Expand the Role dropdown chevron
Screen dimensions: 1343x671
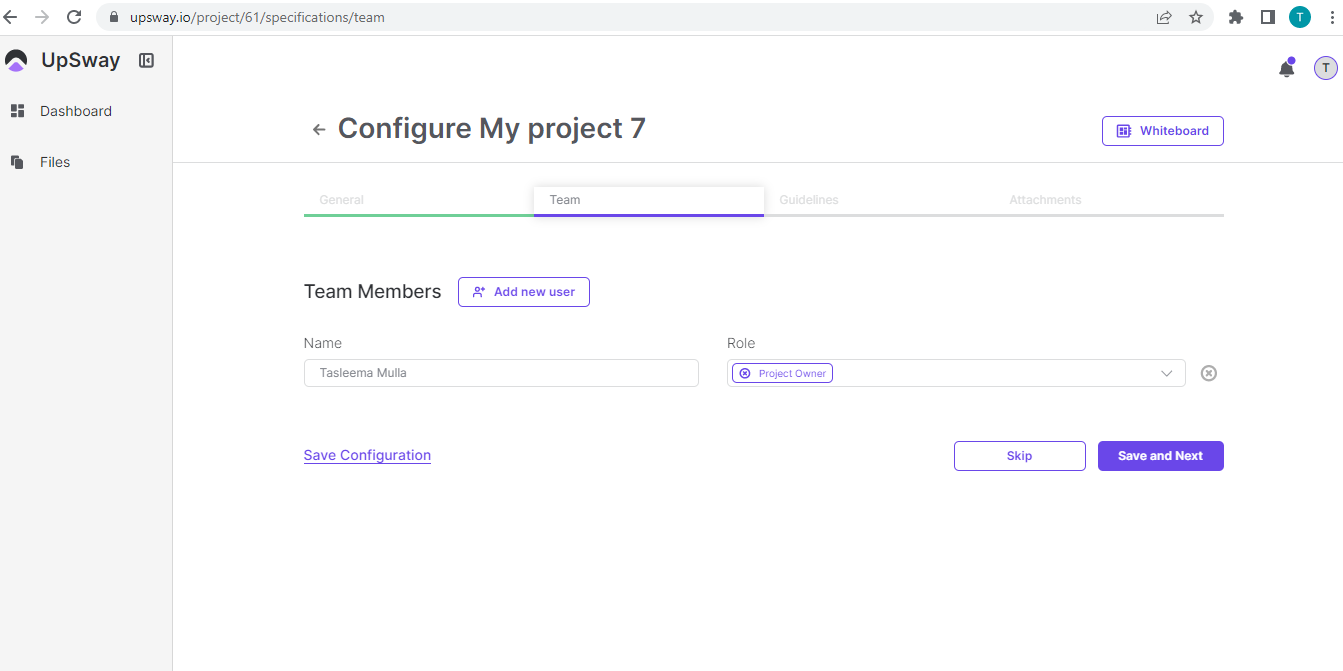pyautogui.click(x=1166, y=373)
